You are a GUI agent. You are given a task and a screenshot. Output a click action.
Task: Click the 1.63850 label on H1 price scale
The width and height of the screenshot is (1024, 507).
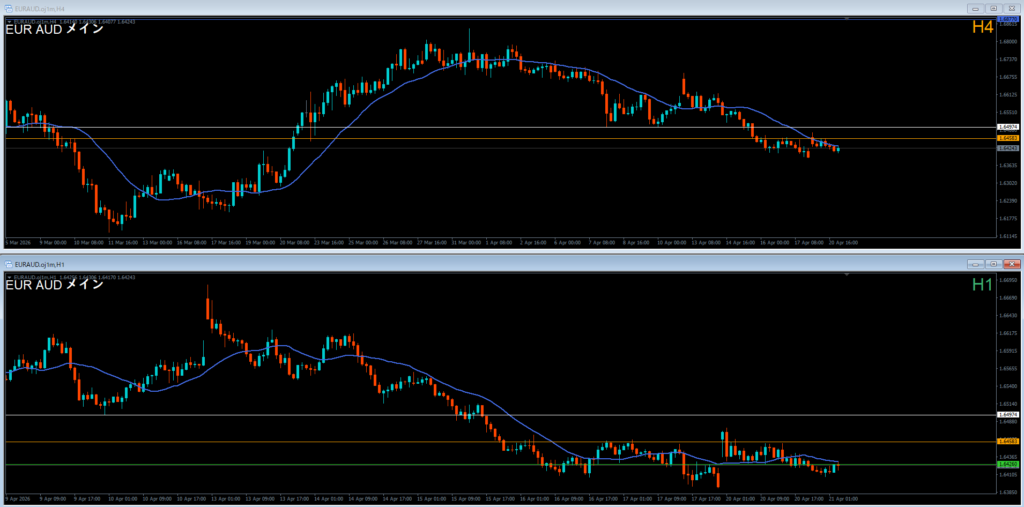pos(1008,491)
